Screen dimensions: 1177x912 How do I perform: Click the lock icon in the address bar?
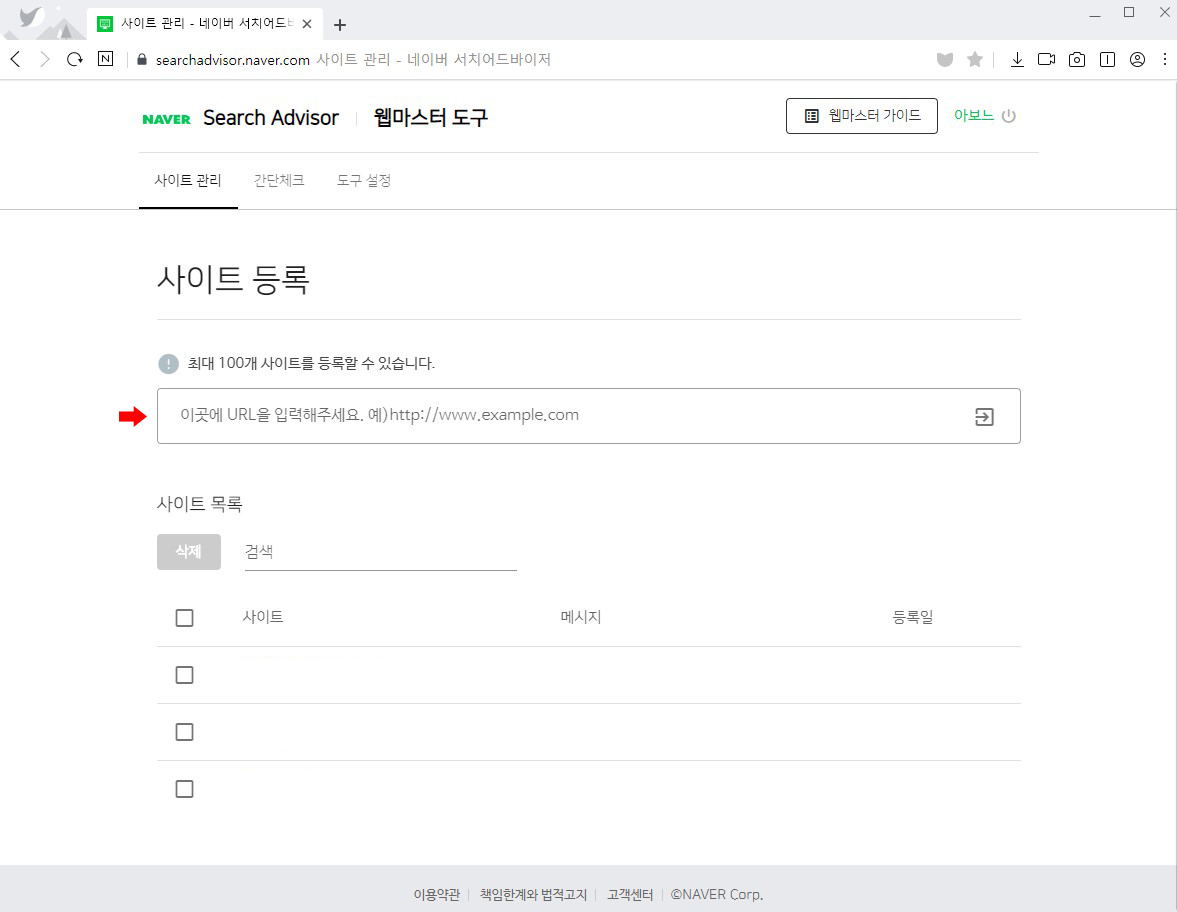(x=142, y=59)
